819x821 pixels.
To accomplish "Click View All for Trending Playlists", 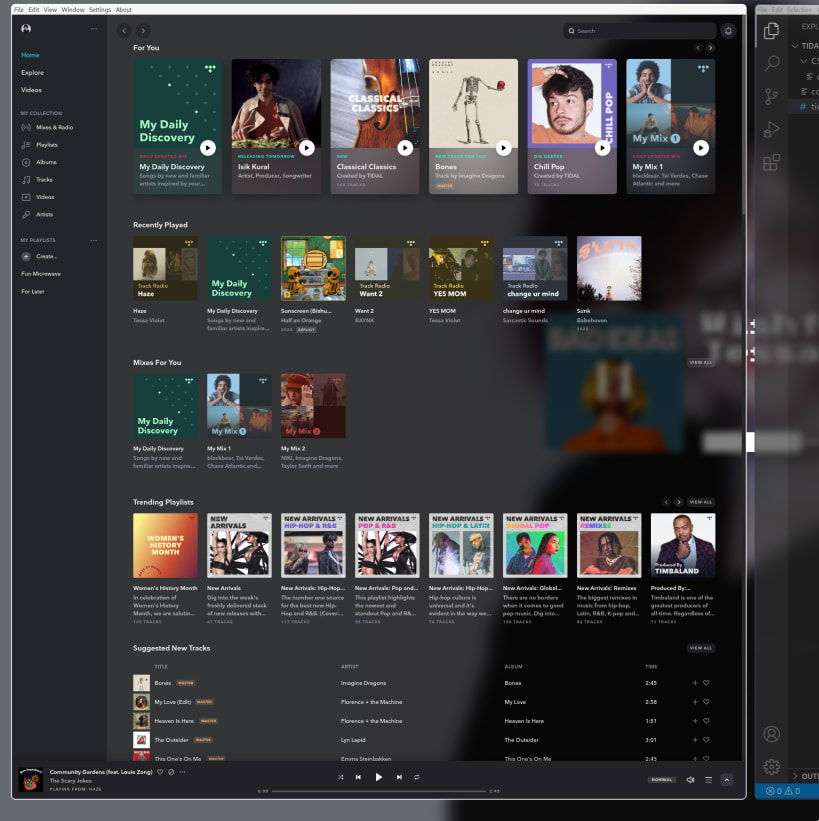I will 701,502.
